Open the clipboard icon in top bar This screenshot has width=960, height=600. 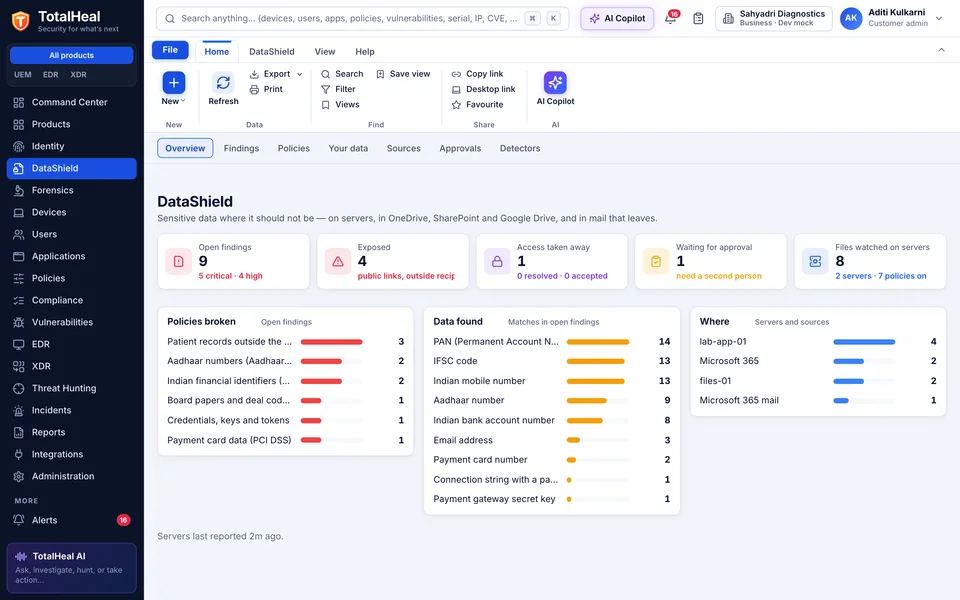pyautogui.click(x=698, y=18)
